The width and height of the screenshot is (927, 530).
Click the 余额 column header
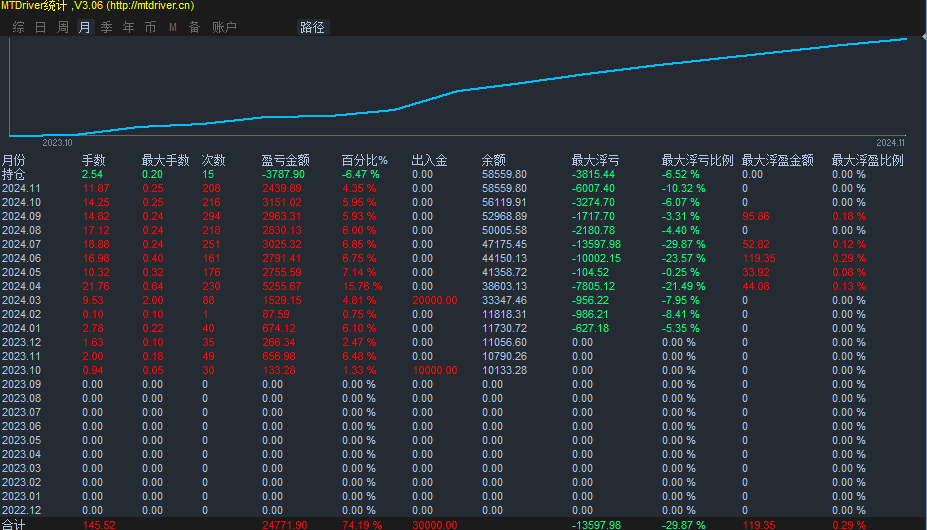(x=494, y=160)
